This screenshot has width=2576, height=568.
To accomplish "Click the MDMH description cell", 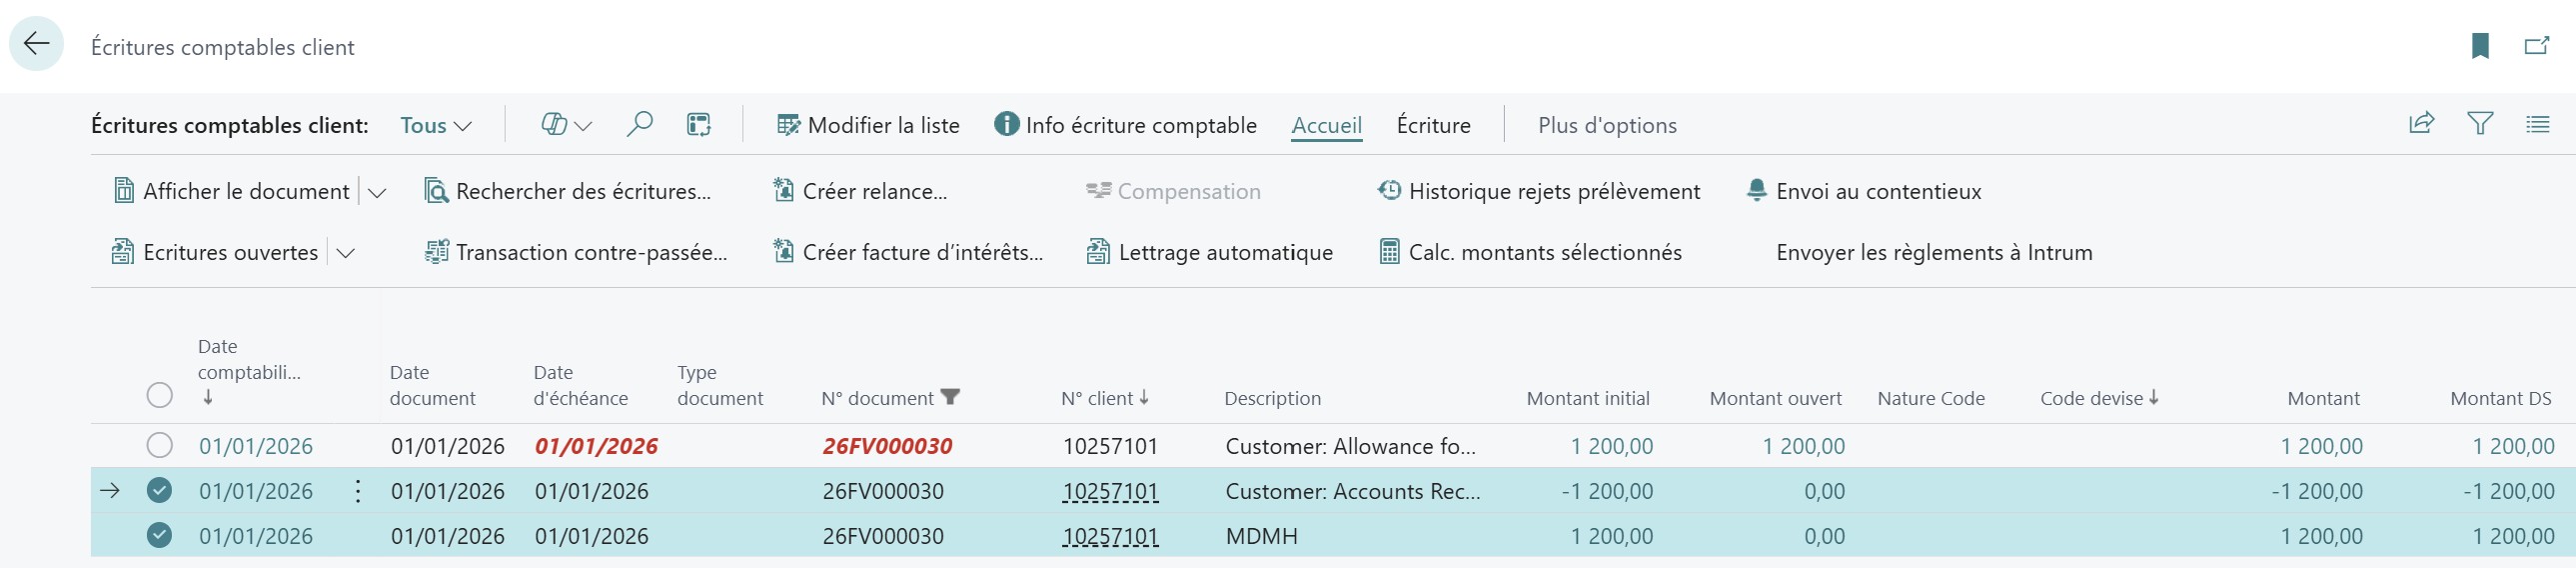I will (x=1261, y=536).
